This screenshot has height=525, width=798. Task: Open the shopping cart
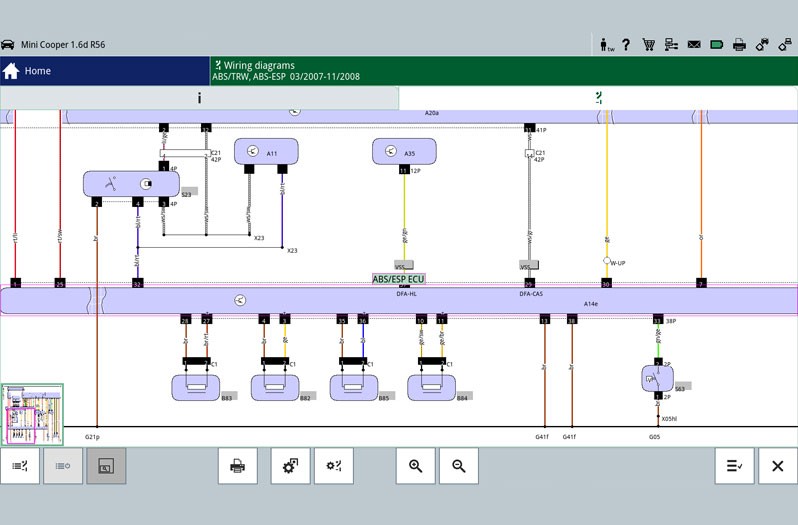click(x=648, y=45)
